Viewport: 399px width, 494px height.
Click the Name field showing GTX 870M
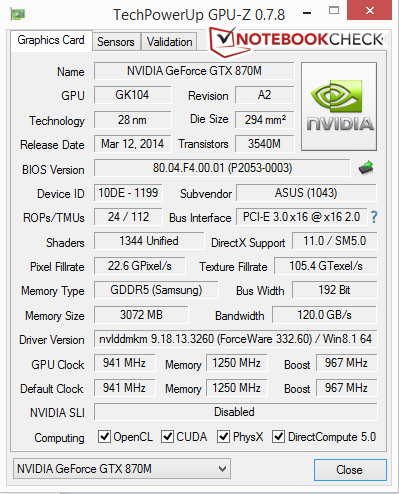click(x=194, y=71)
